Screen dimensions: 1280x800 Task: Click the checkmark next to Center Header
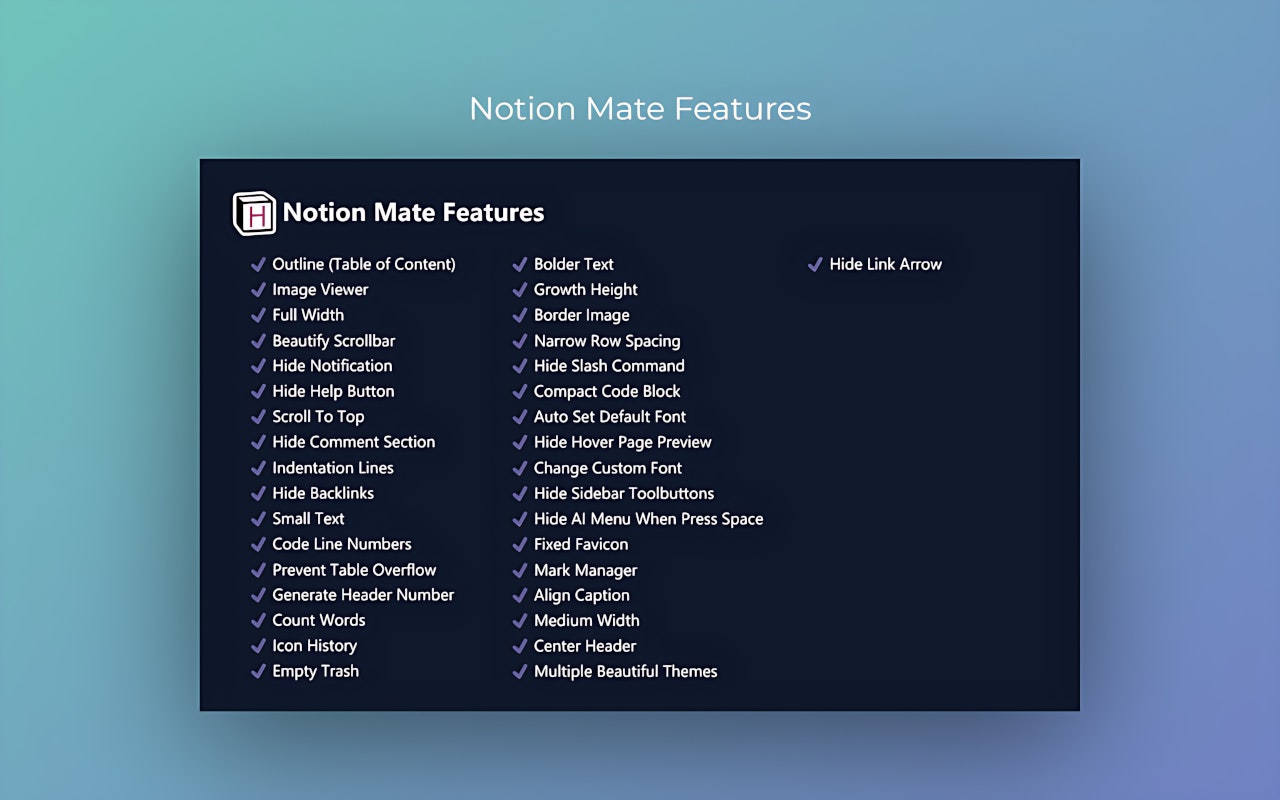click(520, 645)
